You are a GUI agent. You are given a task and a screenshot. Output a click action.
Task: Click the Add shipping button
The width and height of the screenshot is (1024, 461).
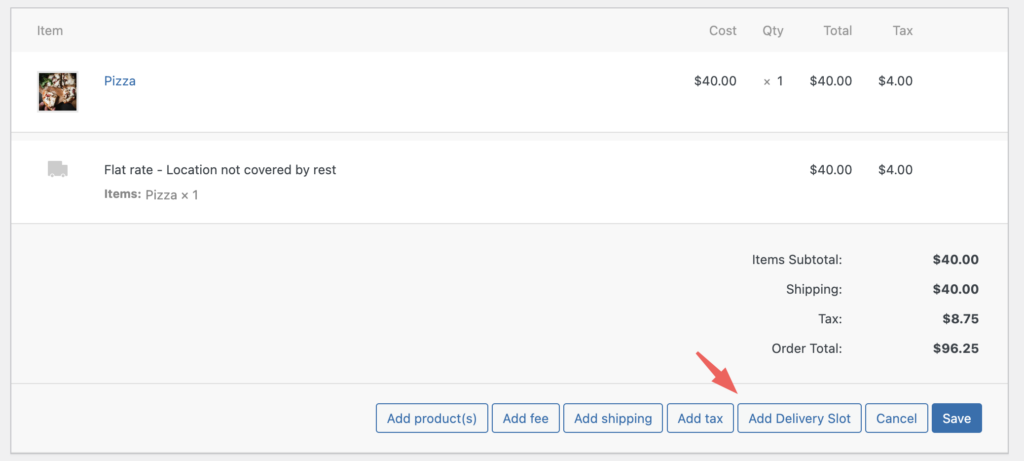(613, 418)
